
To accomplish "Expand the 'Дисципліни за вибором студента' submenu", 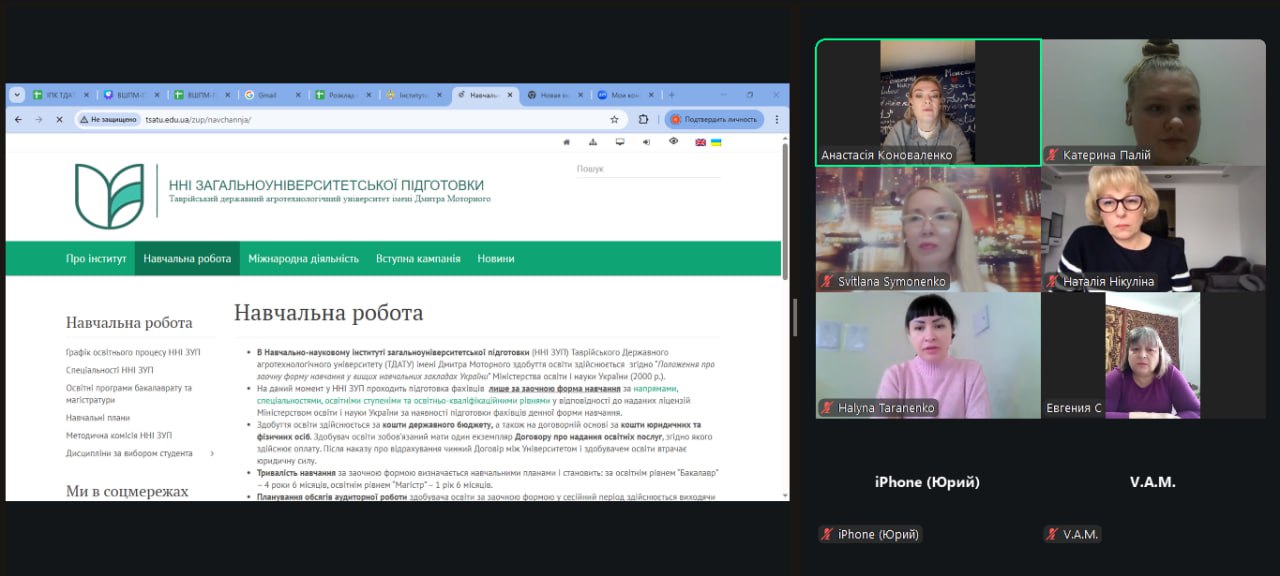I will [x=212, y=453].
